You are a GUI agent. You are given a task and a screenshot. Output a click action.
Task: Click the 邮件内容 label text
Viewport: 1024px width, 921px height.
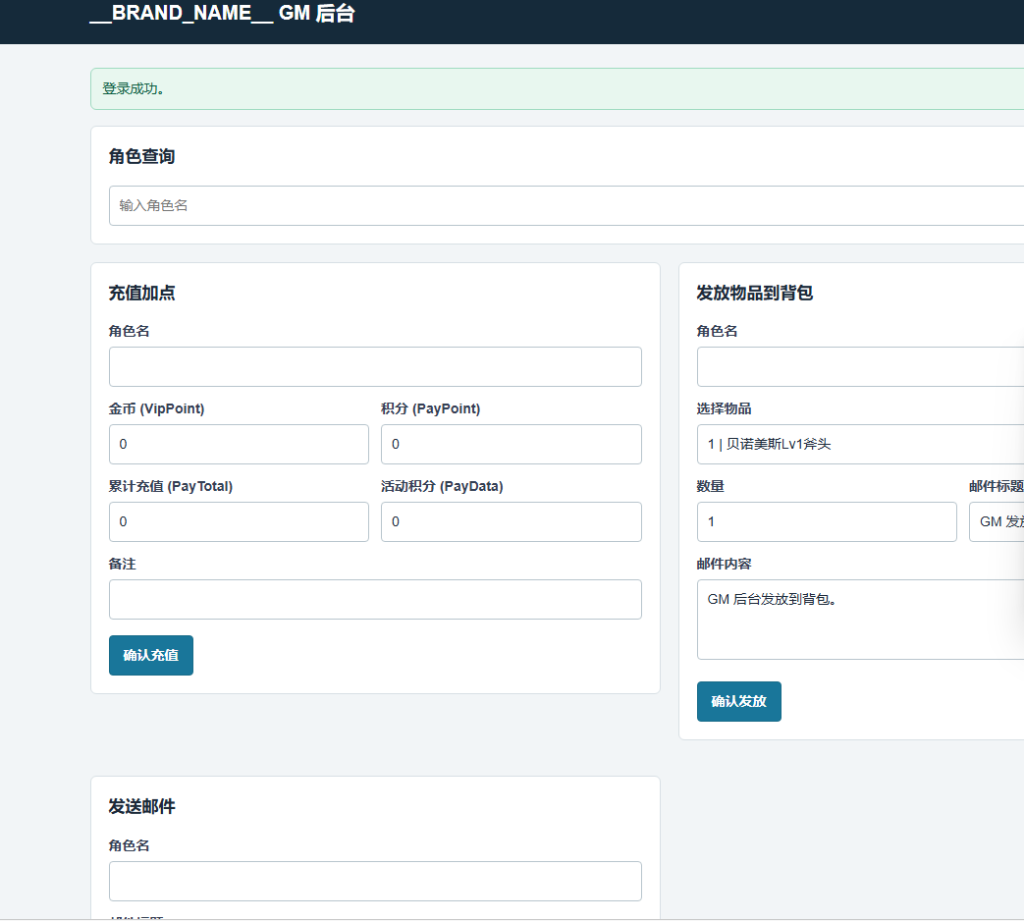[724, 564]
